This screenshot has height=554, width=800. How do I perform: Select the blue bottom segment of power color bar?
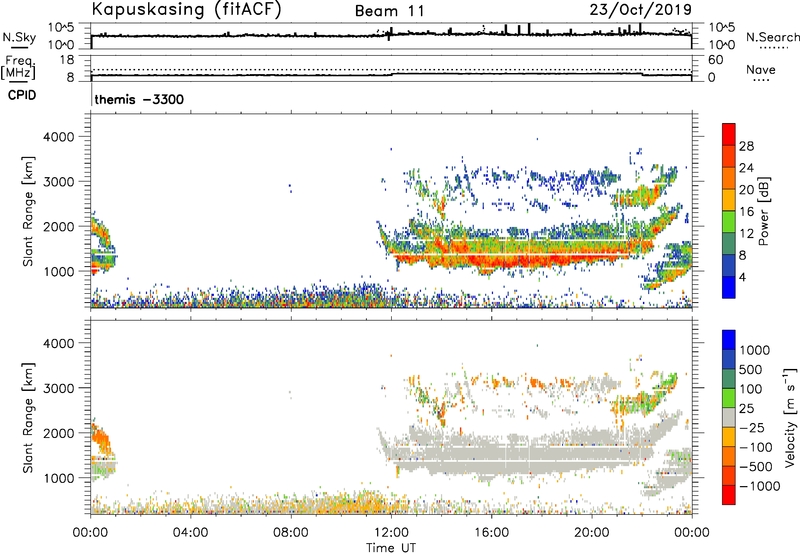pos(729,287)
